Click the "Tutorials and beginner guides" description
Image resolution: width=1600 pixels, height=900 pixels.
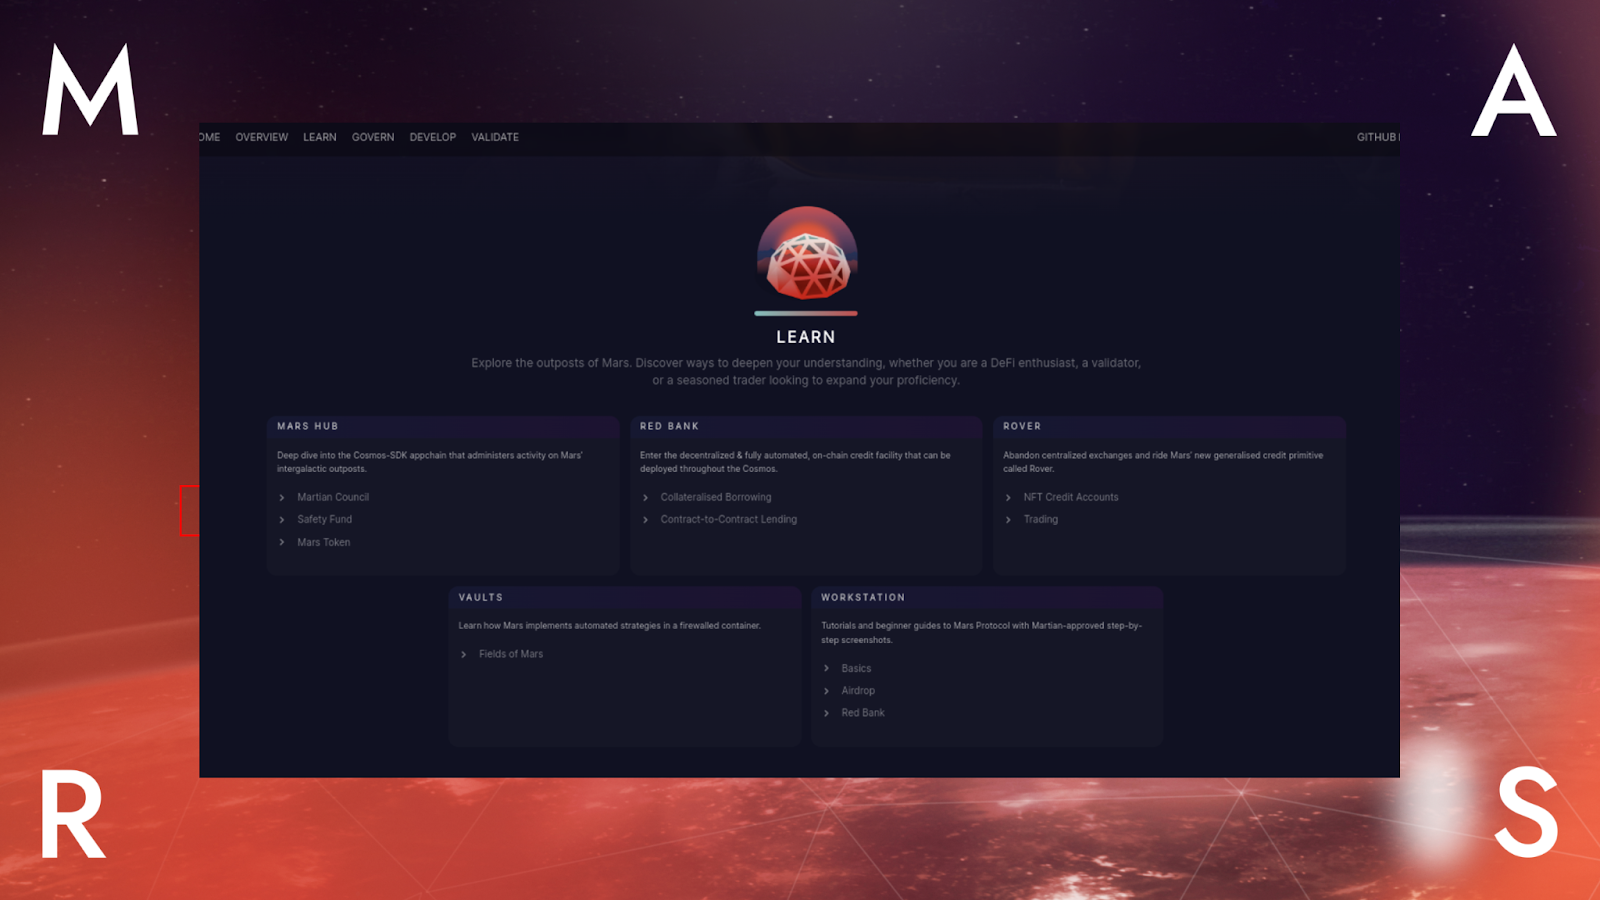click(x=982, y=633)
